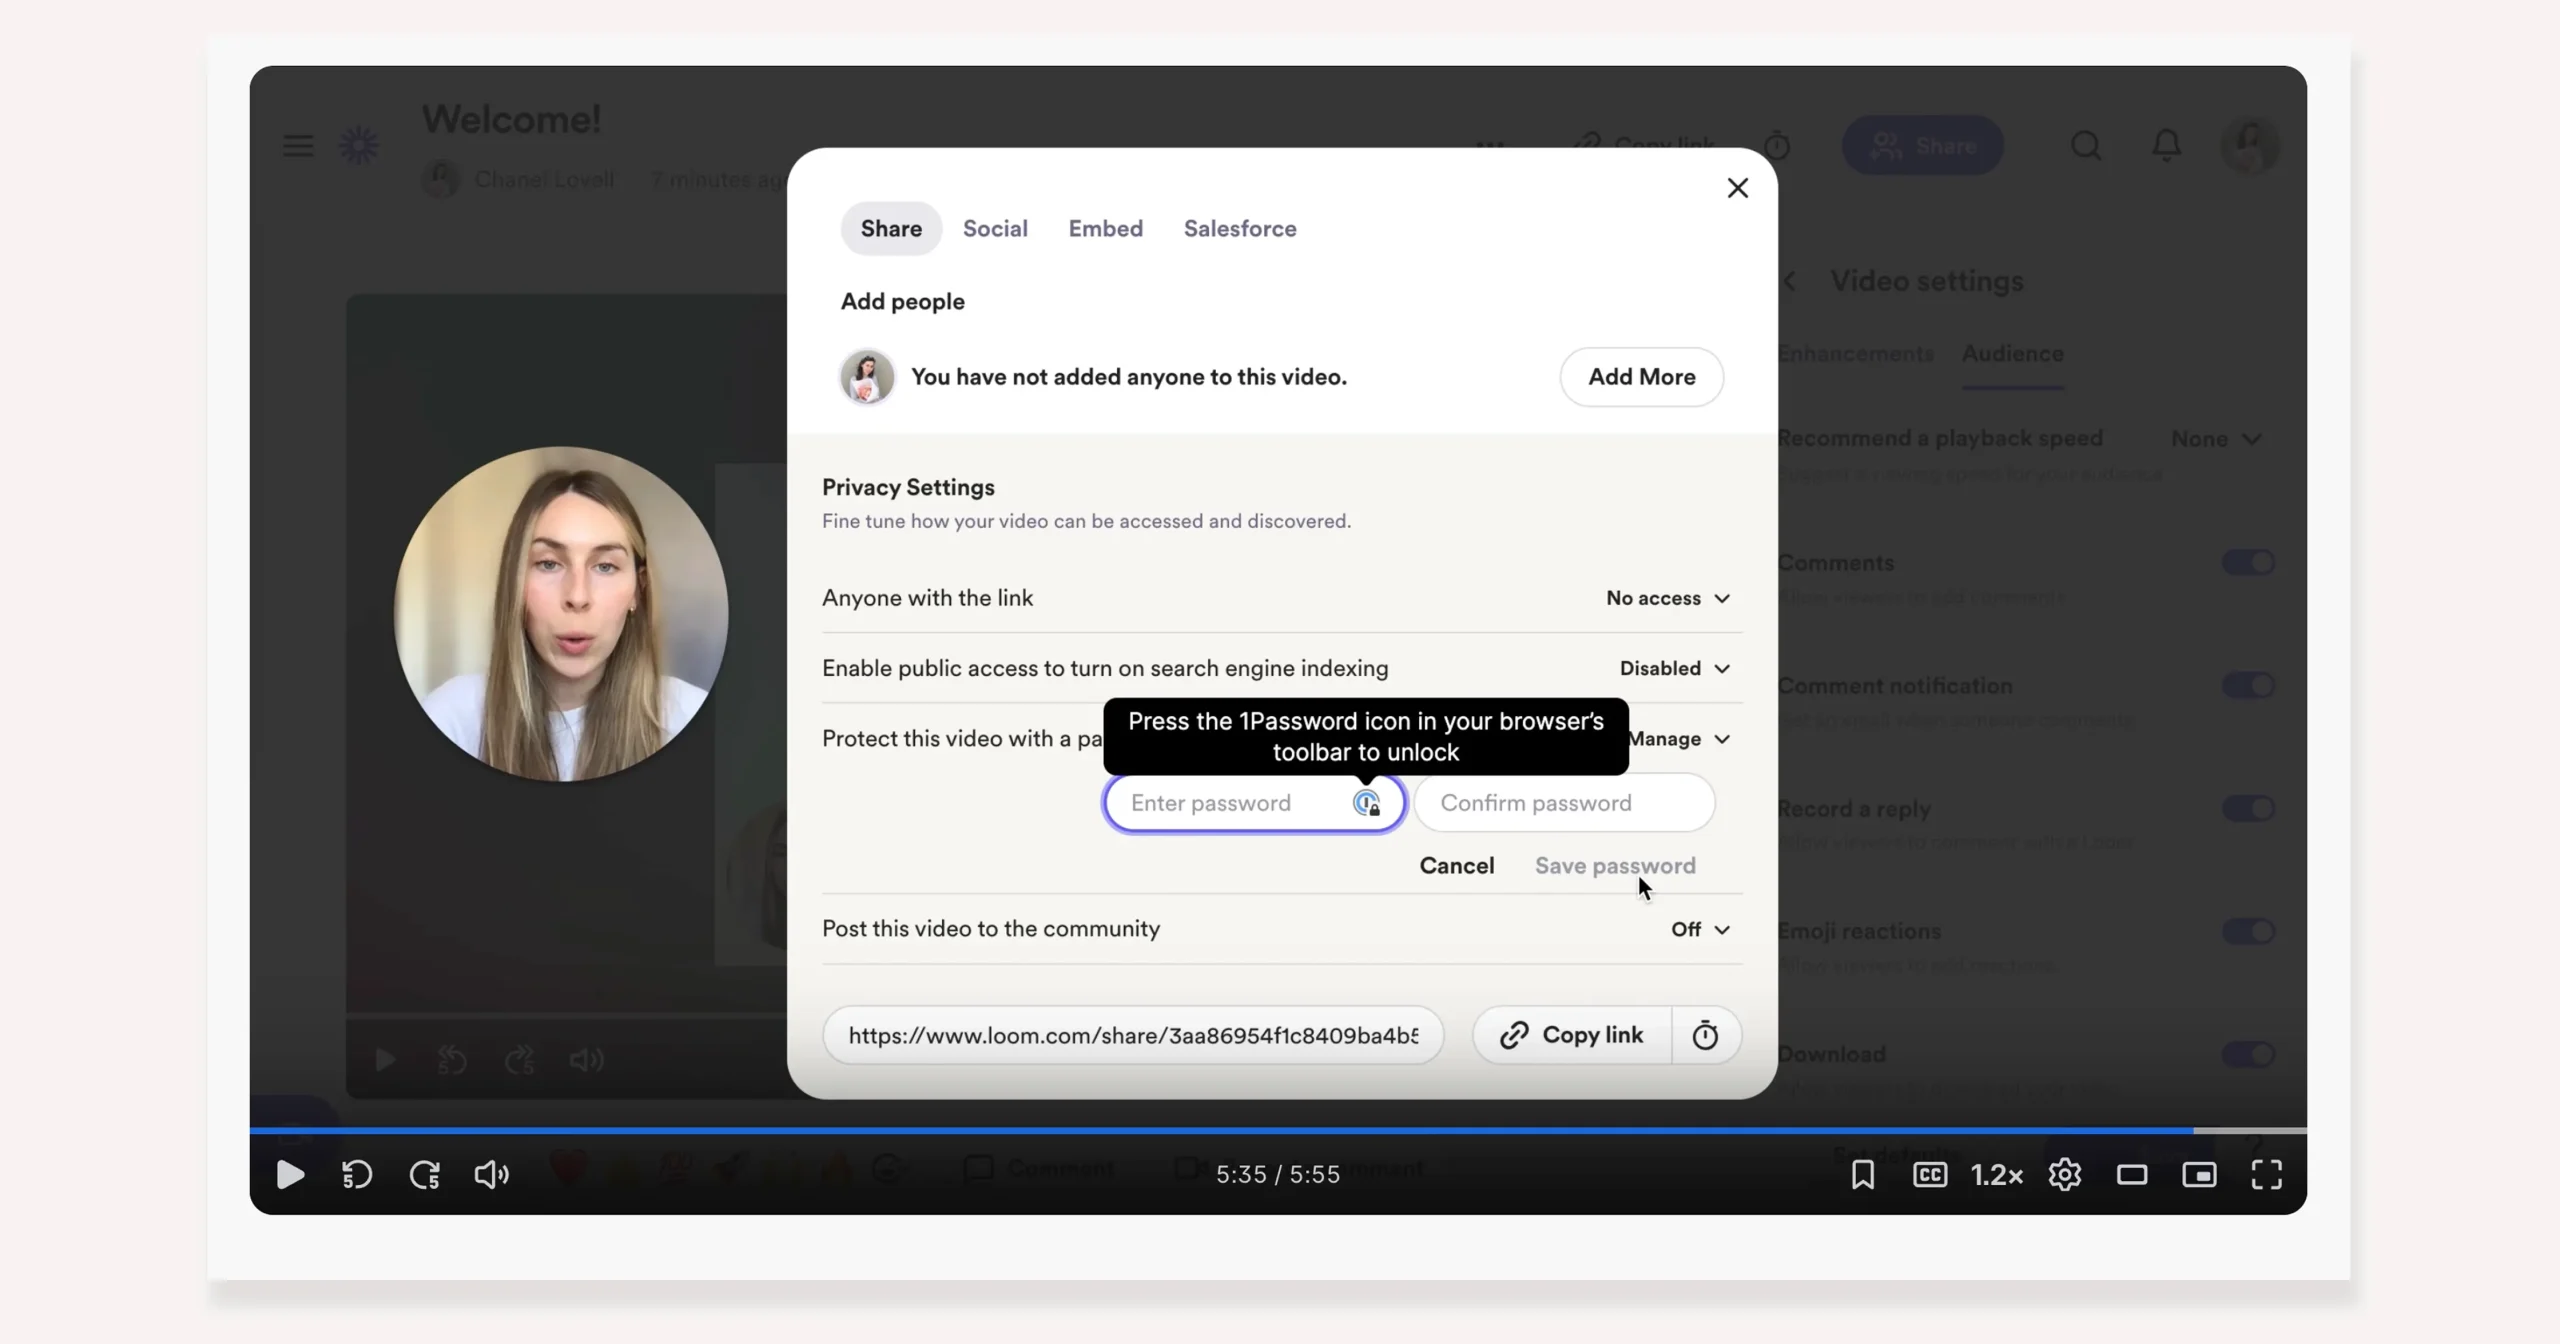2560x1344 pixels.
Task: Open the hamburger menu behind the dialog
Action: [x=298, y=146]
